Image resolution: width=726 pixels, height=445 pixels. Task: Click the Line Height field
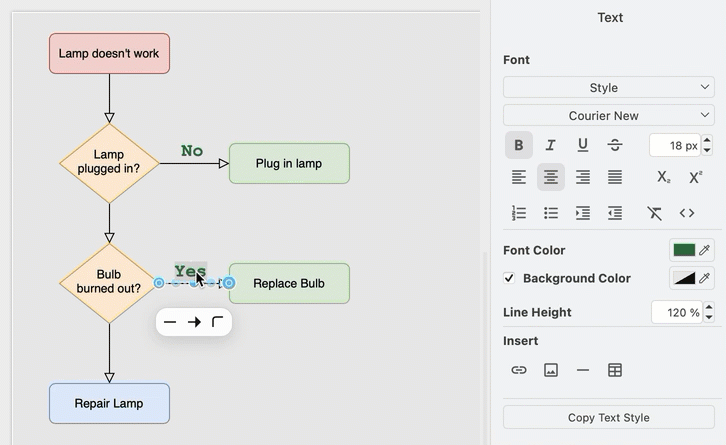tap(677, 312)
